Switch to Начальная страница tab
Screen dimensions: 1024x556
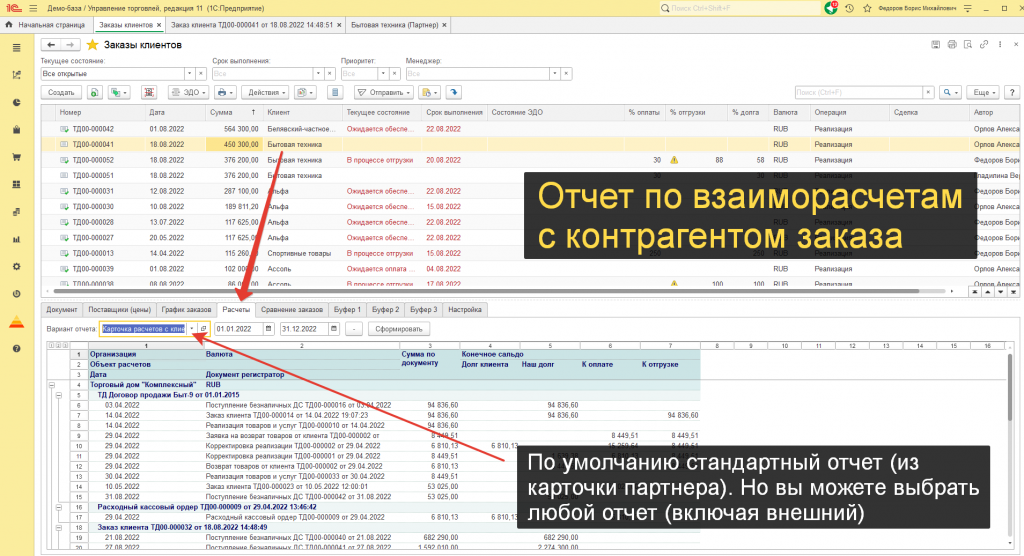point(46,25)
